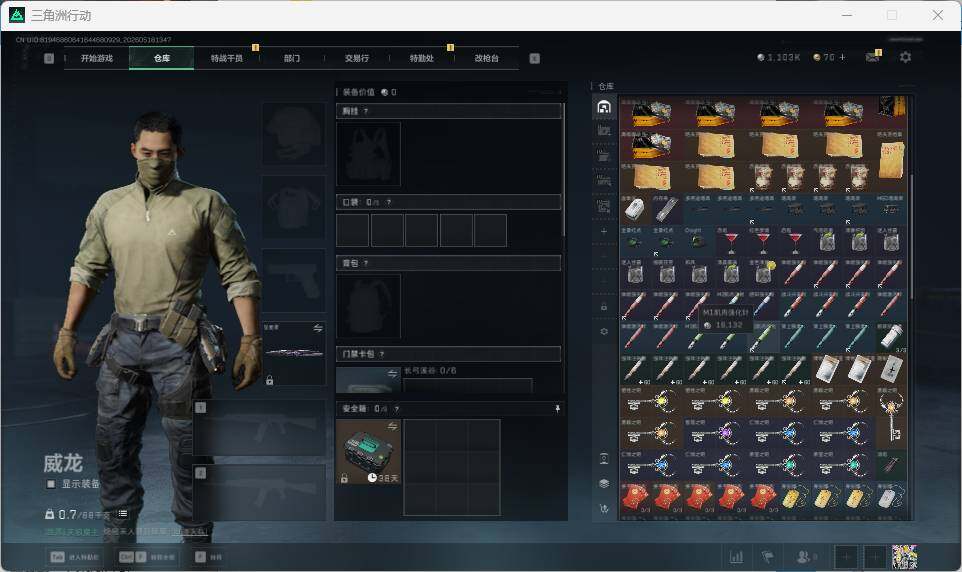Switch to the 改枪台 tab

487,58
